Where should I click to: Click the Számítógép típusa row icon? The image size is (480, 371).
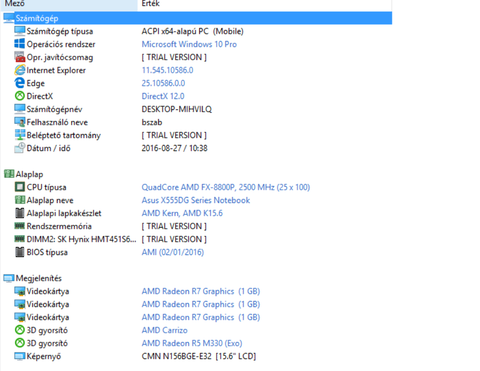point(20,31)
